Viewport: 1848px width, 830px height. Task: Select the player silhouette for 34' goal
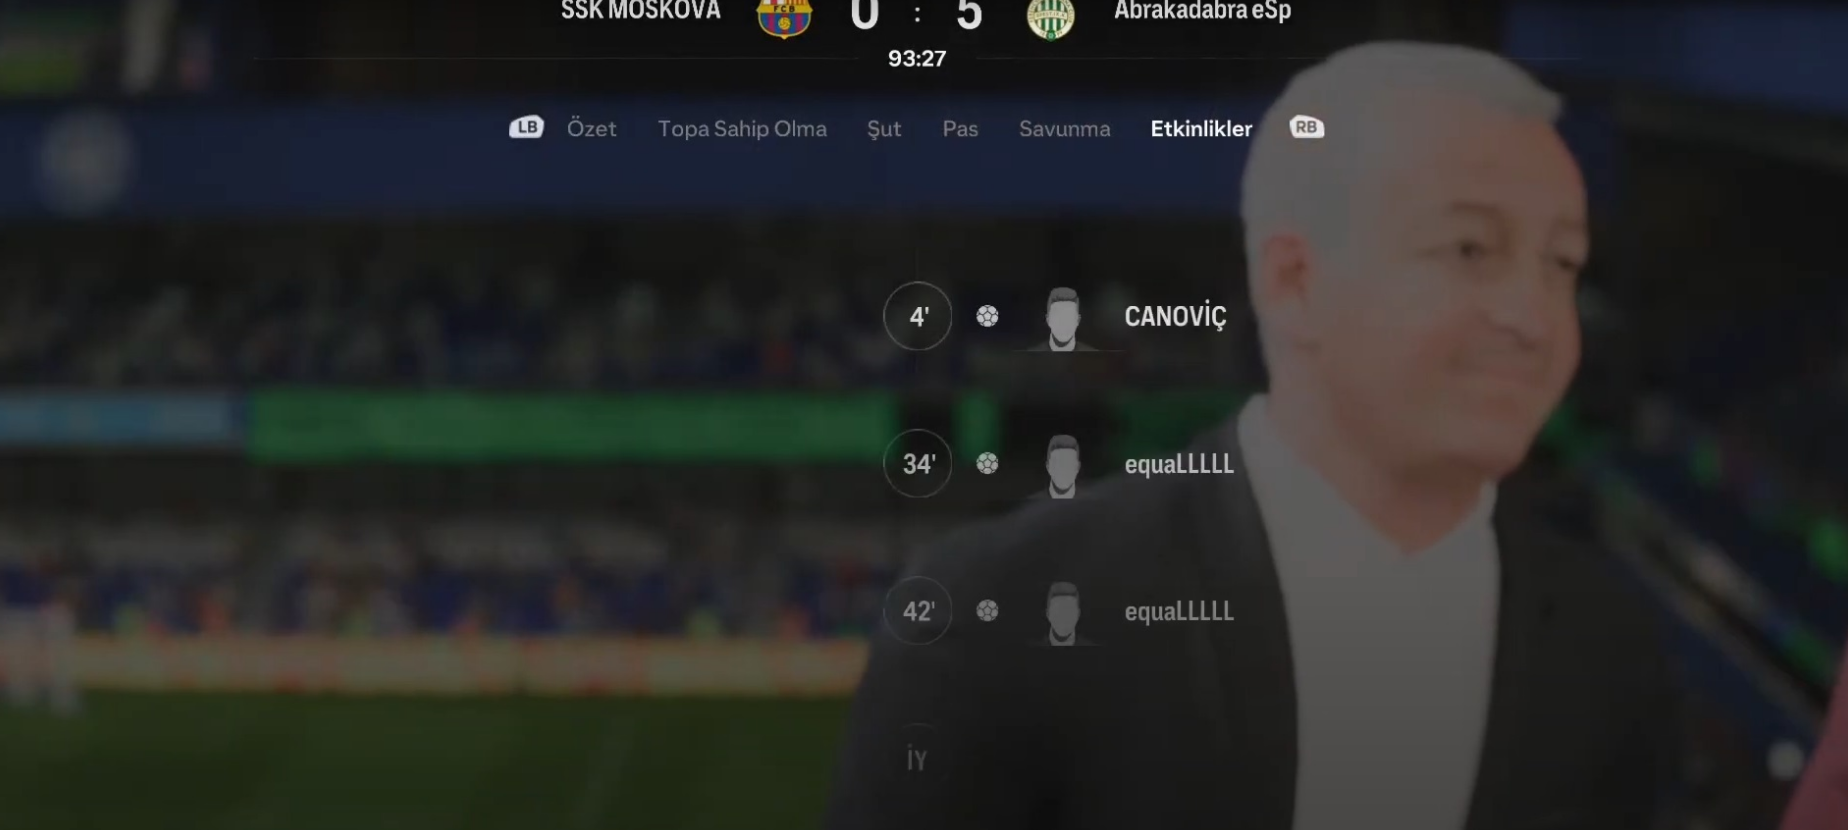1062,466
